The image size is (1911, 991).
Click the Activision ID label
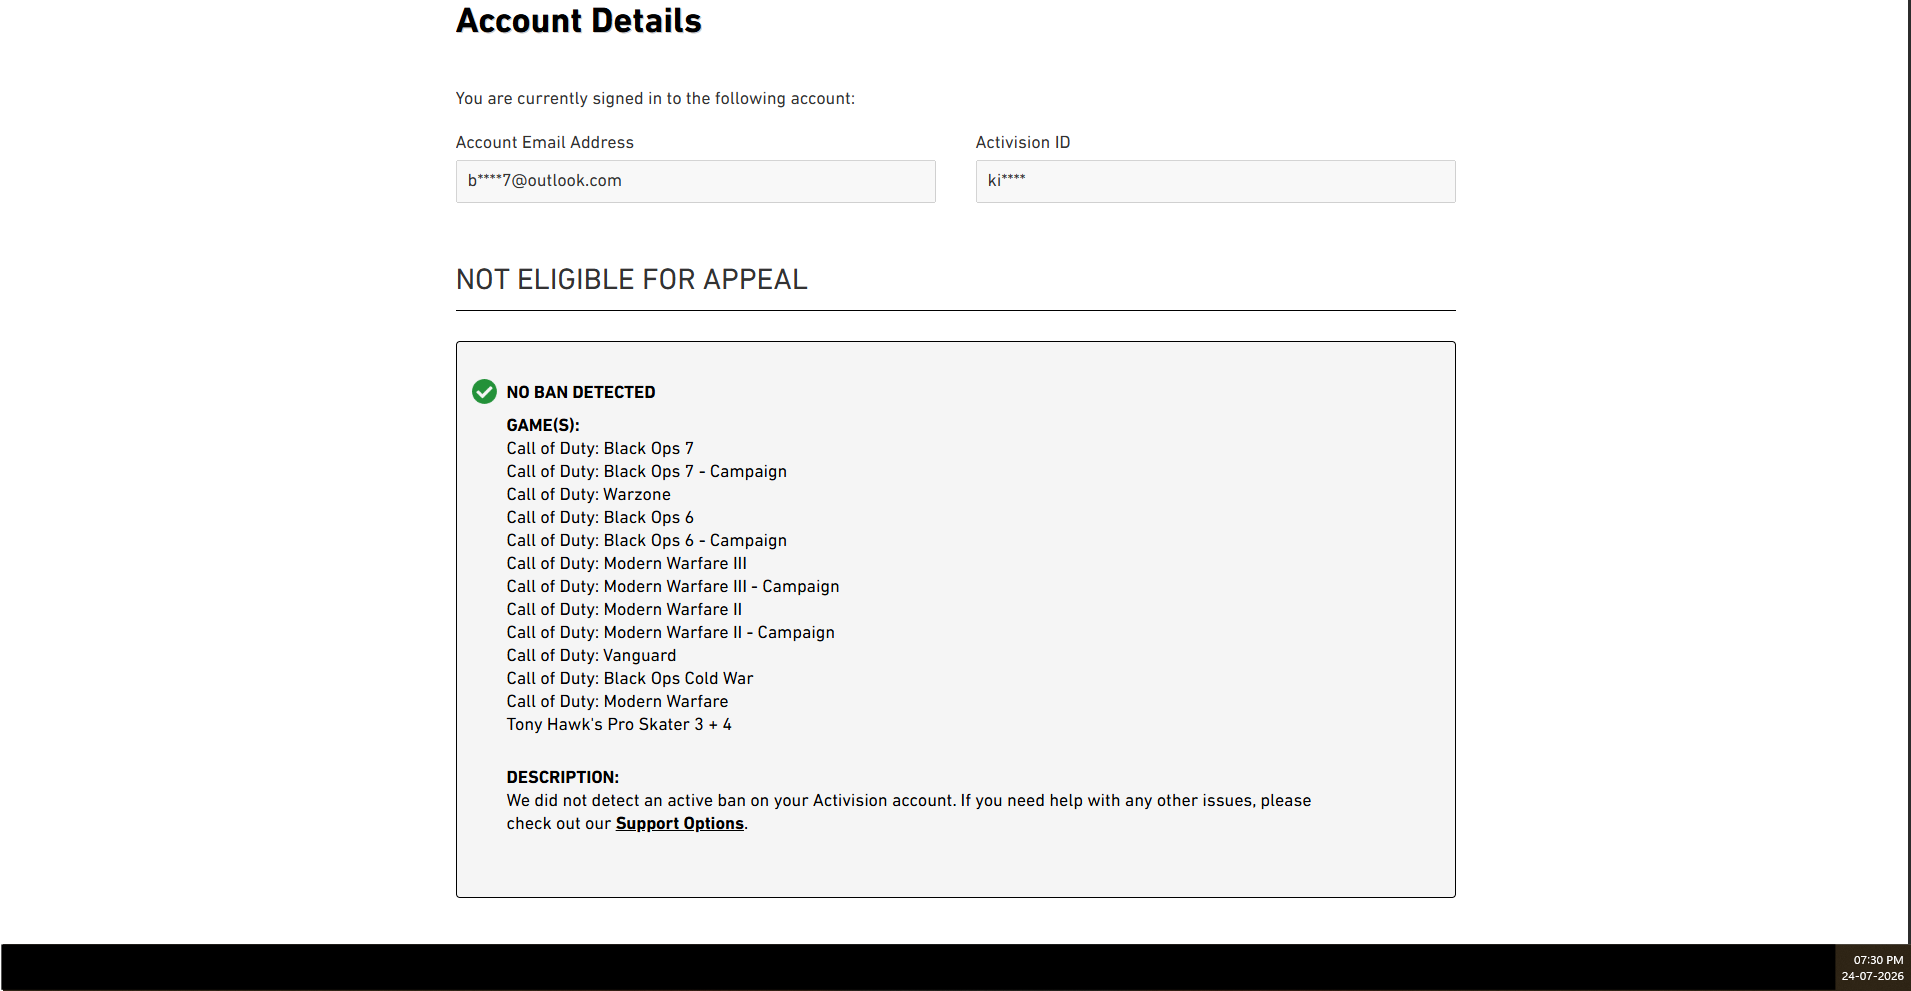click(x=1023, y=142)
